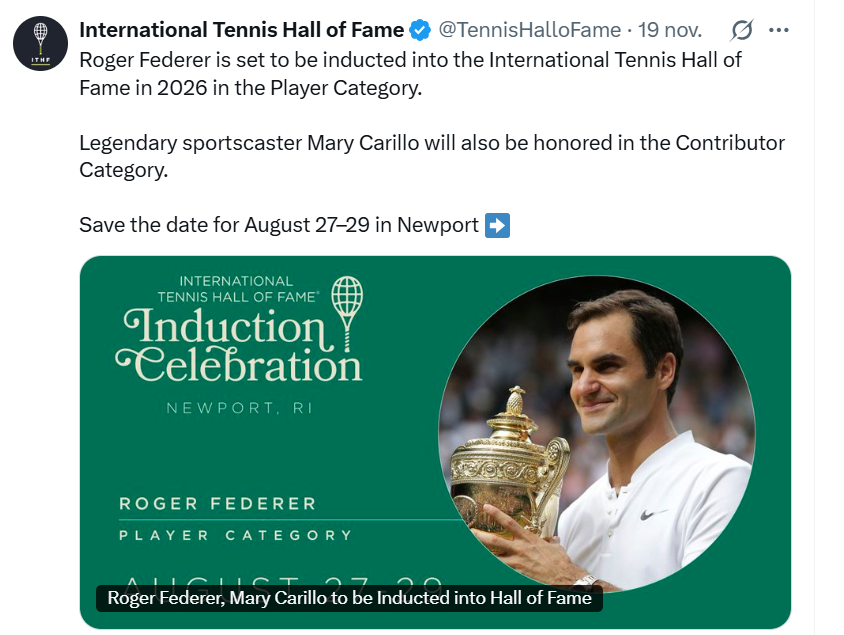Click the golden trophy in the photo
The width and height of the screenshot is (844, 635).
(508, 460)
